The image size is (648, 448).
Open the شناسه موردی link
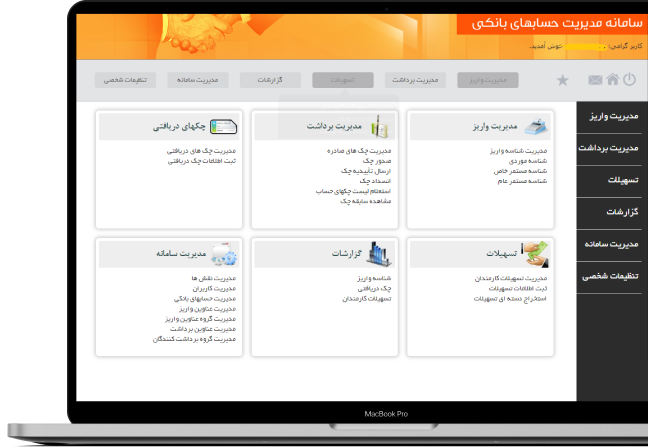528,161
